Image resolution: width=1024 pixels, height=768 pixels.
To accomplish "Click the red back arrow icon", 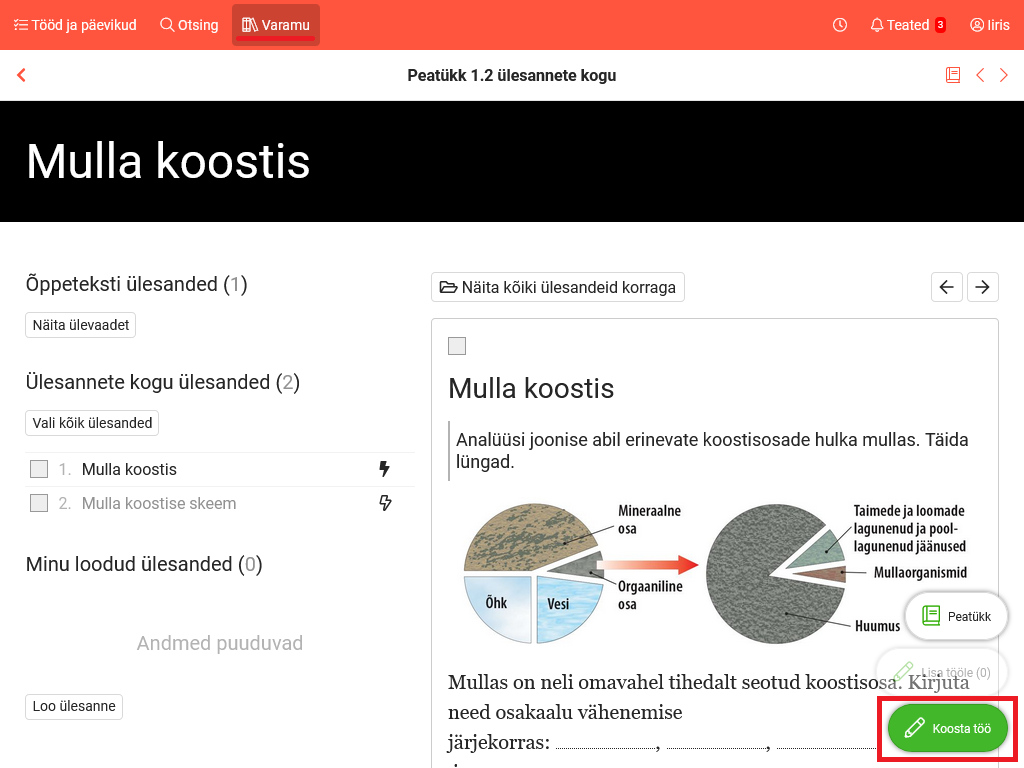I will pyautogui.click(x=21, y=75).
